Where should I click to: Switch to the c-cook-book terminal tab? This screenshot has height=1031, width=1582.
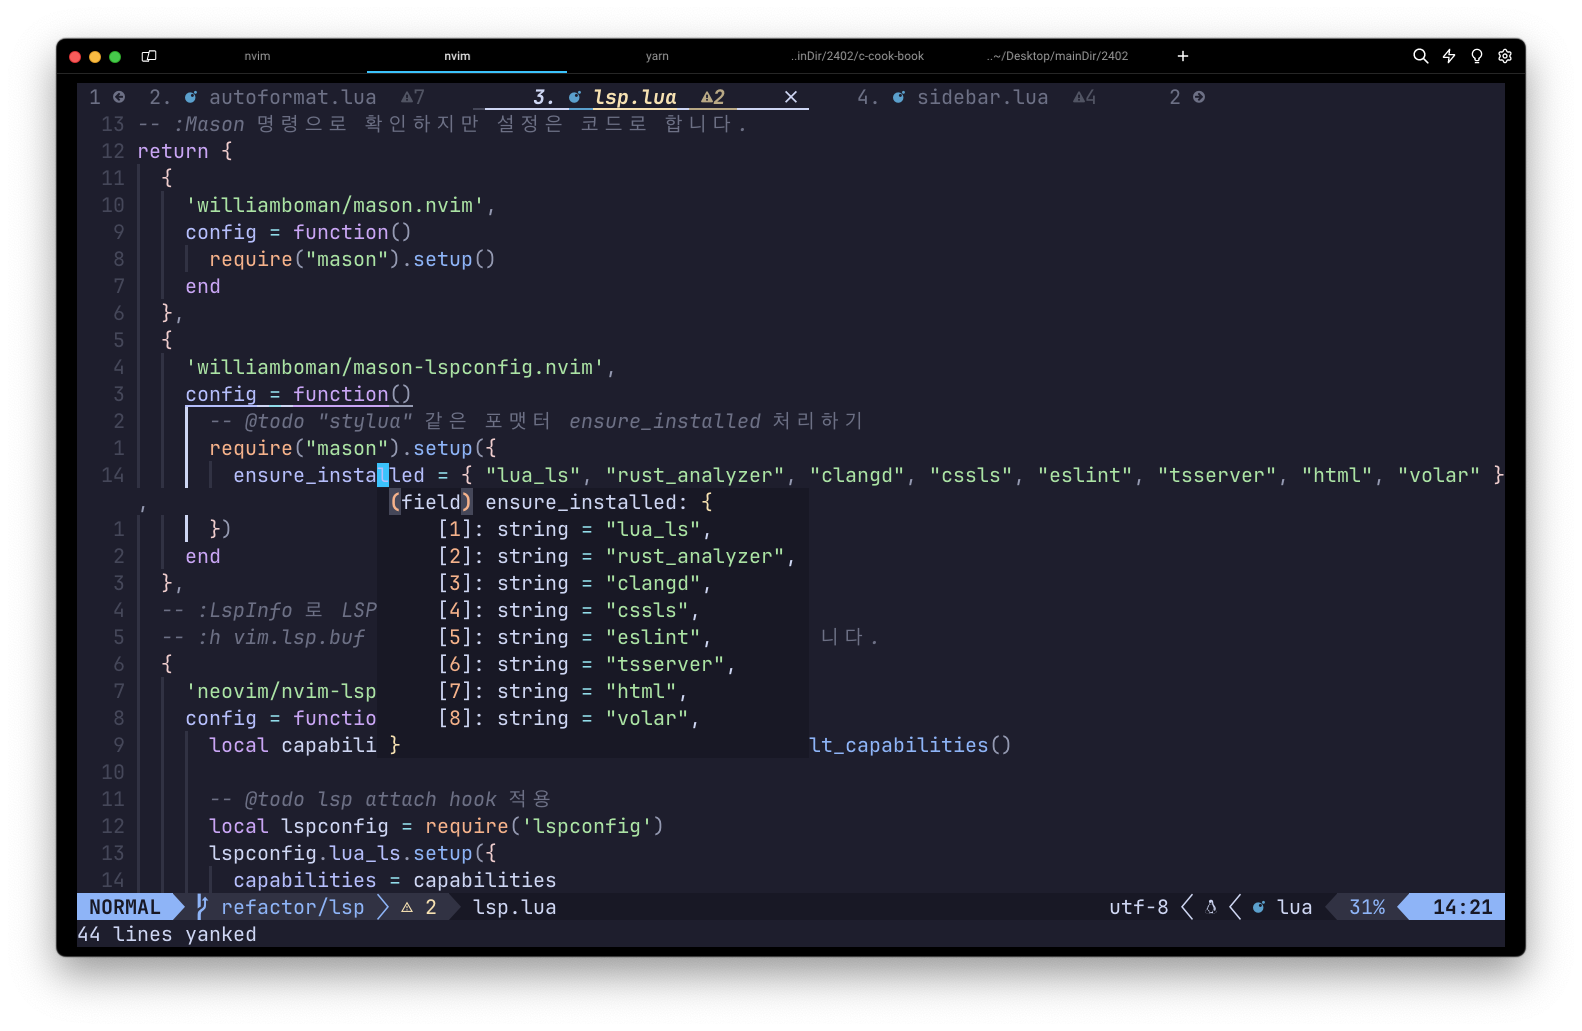(858, 56)
